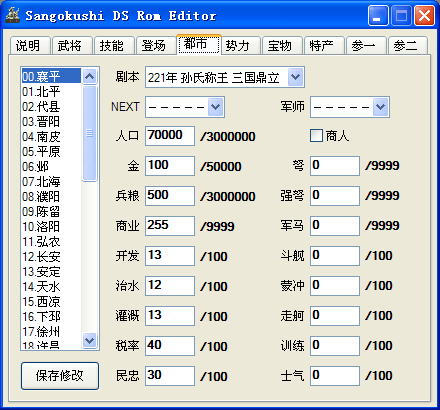440x410 pixels.
Task: Close the Rom Editor window
Action: click(x=424, y=15)
